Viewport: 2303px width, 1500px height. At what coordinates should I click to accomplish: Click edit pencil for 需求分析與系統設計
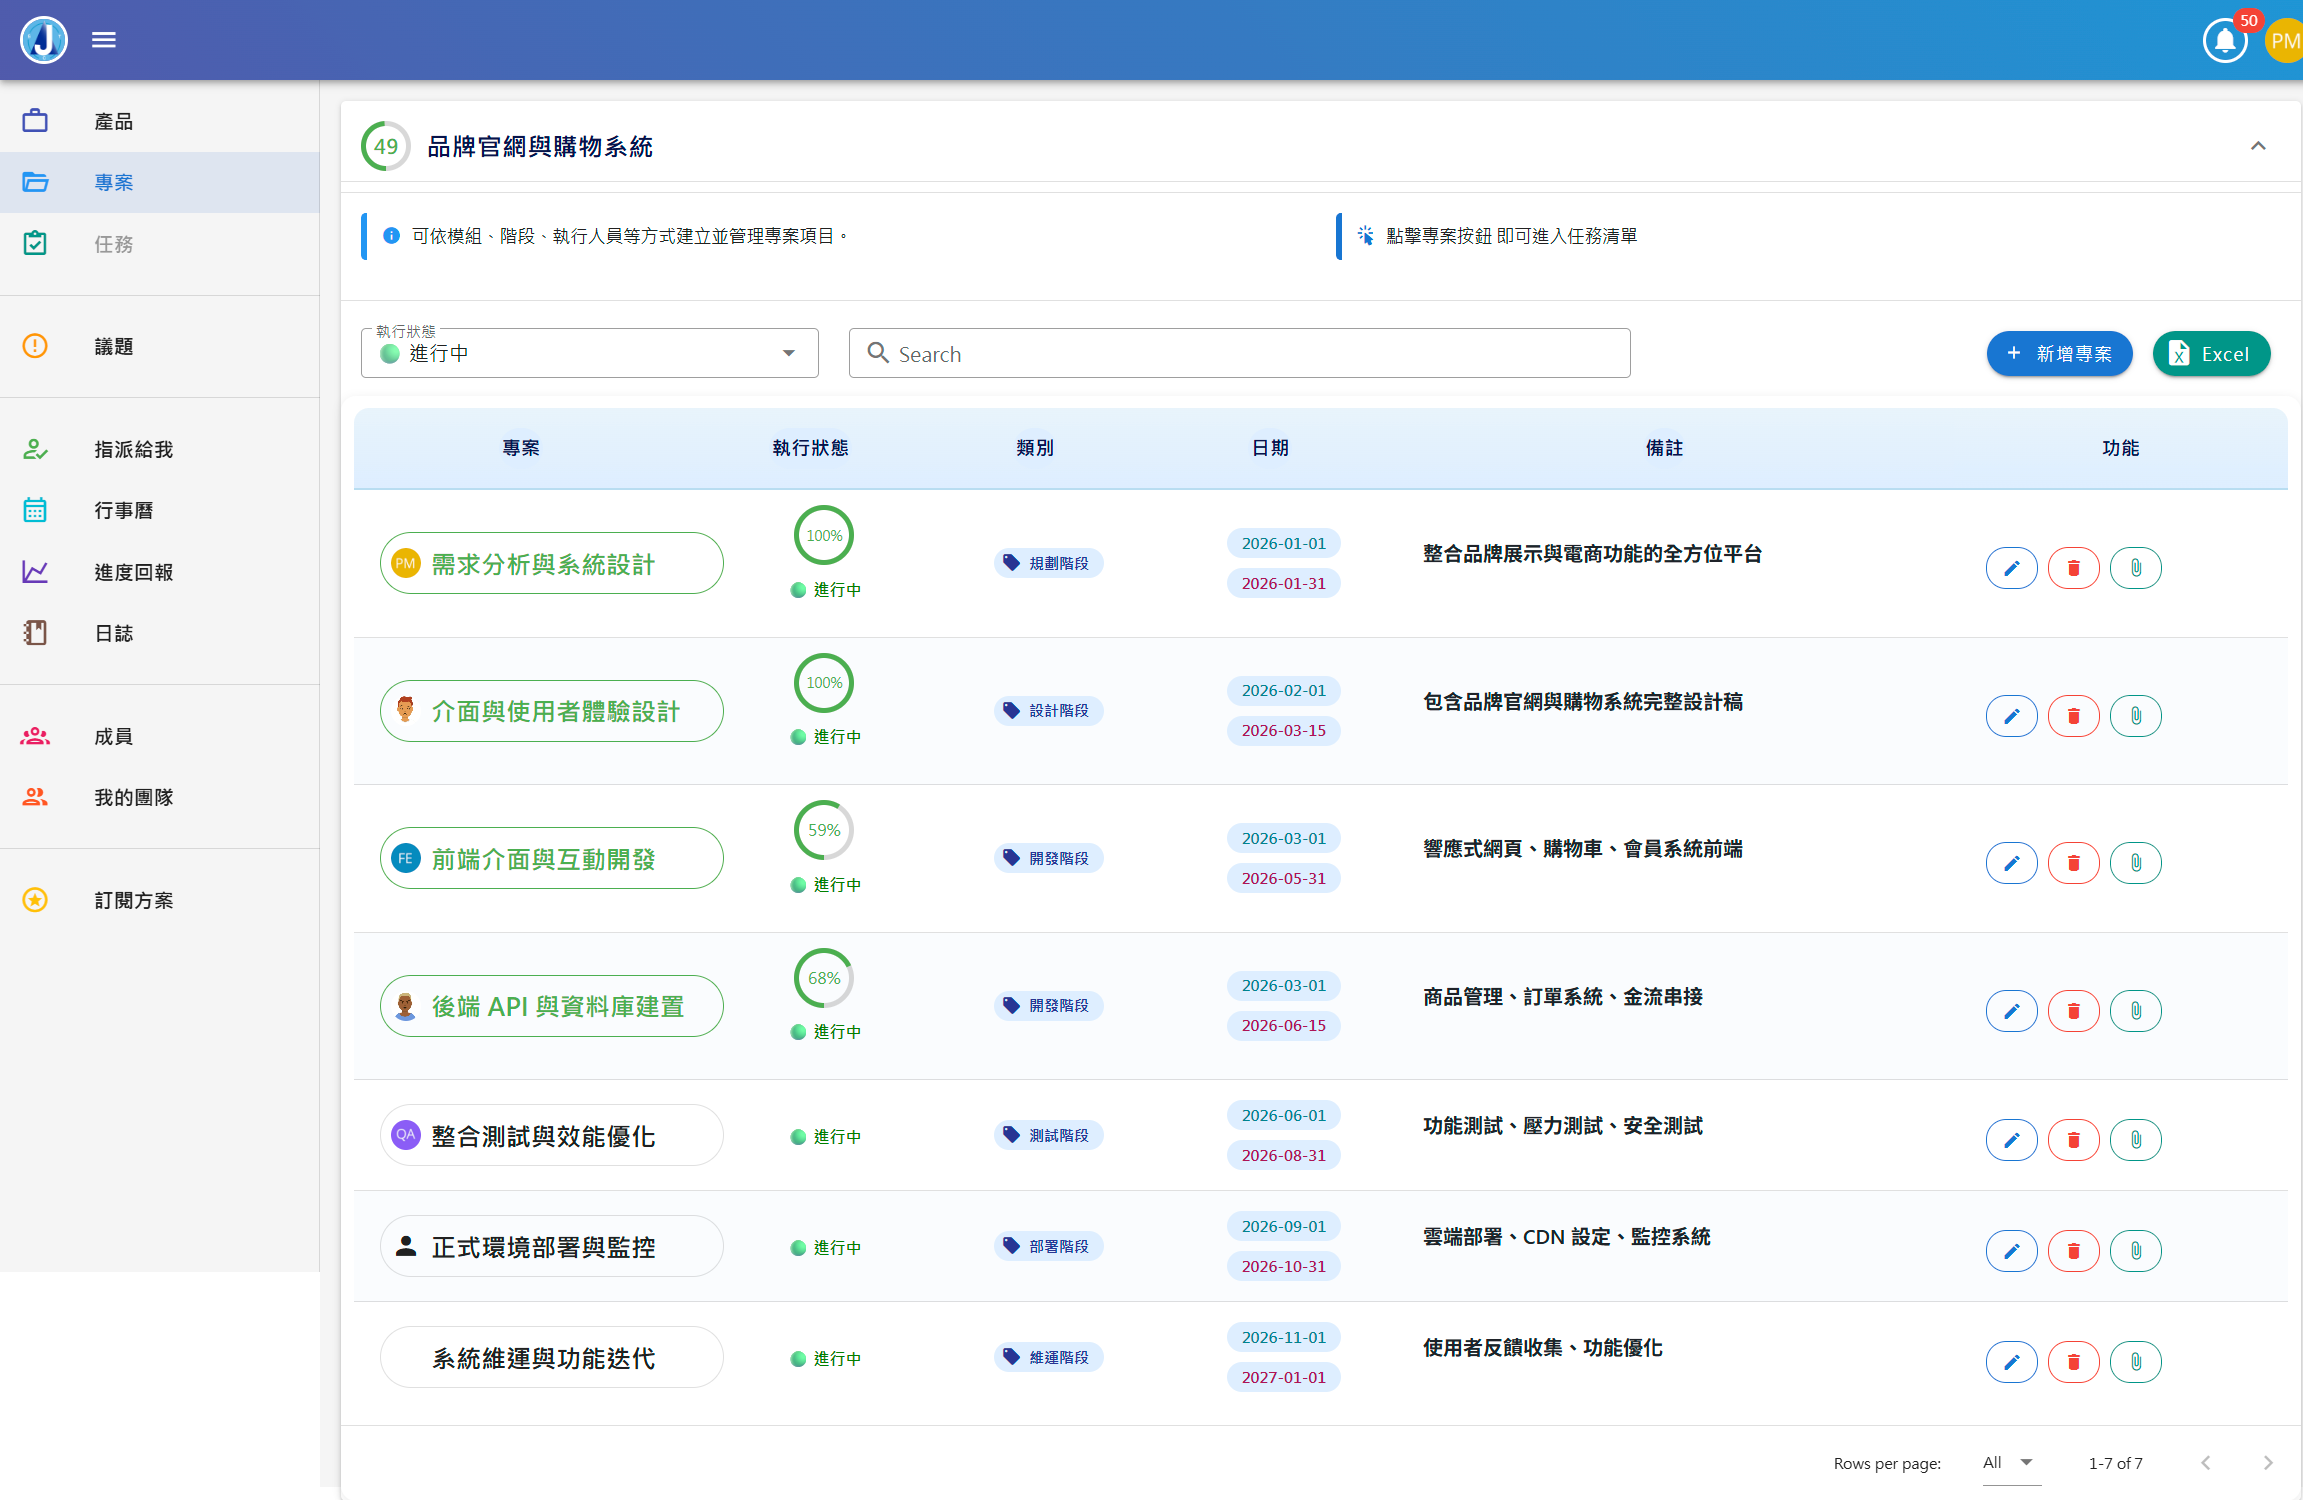(2011, 568)
